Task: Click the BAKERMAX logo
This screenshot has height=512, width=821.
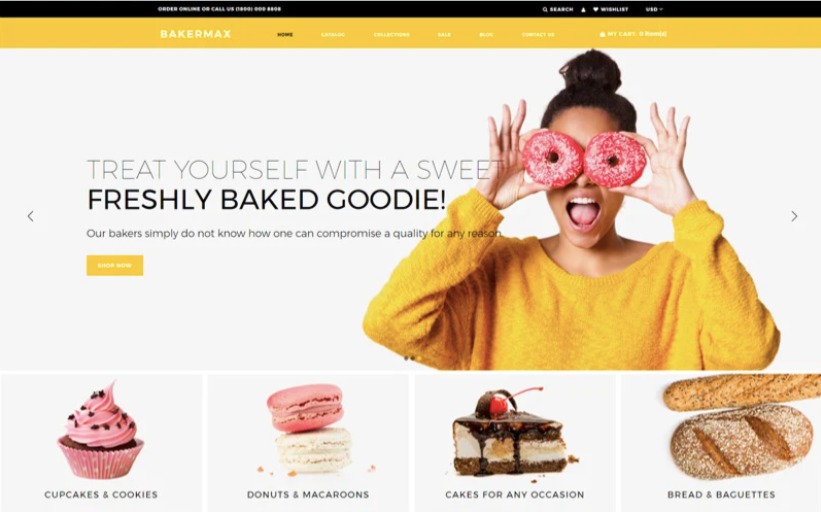Action: coord(195,34)
